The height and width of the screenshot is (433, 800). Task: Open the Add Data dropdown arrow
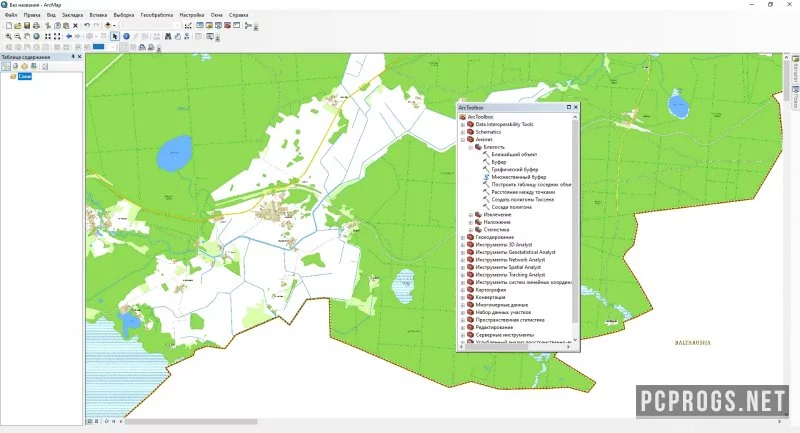pos(114,26)
